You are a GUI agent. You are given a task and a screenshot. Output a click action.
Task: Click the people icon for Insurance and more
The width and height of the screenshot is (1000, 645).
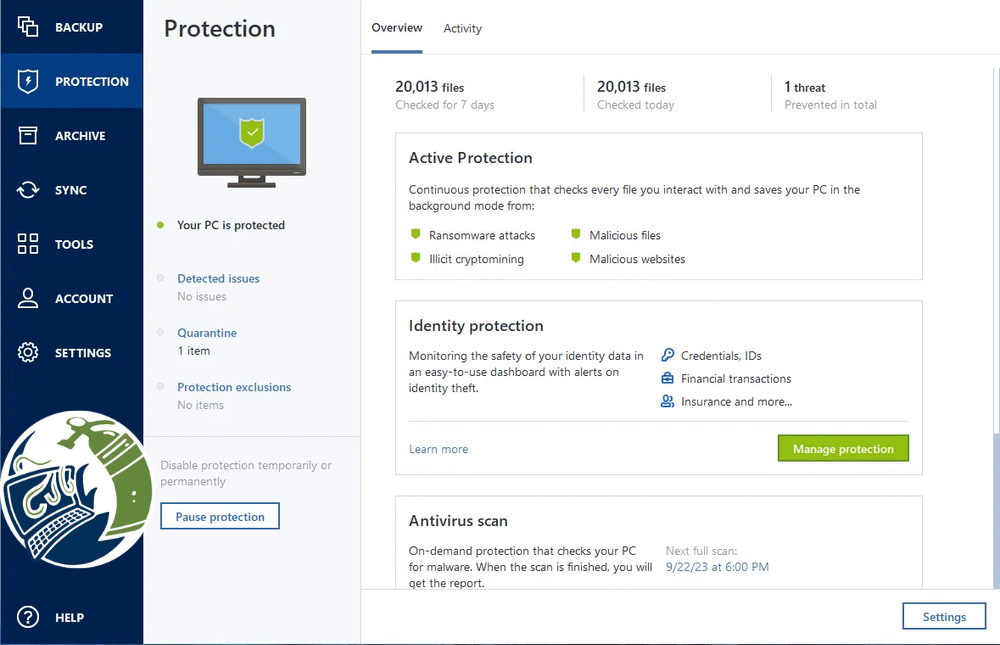point(667,401)
